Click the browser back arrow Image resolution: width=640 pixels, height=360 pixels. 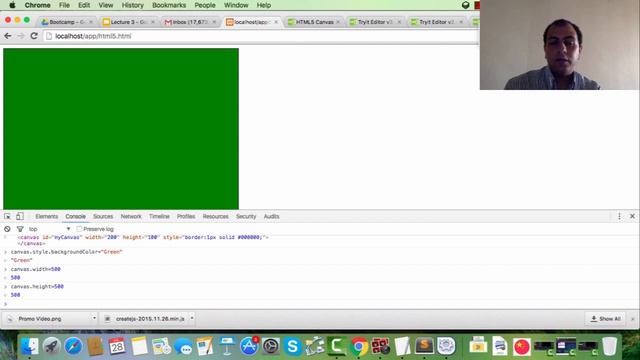click(8, 36)
